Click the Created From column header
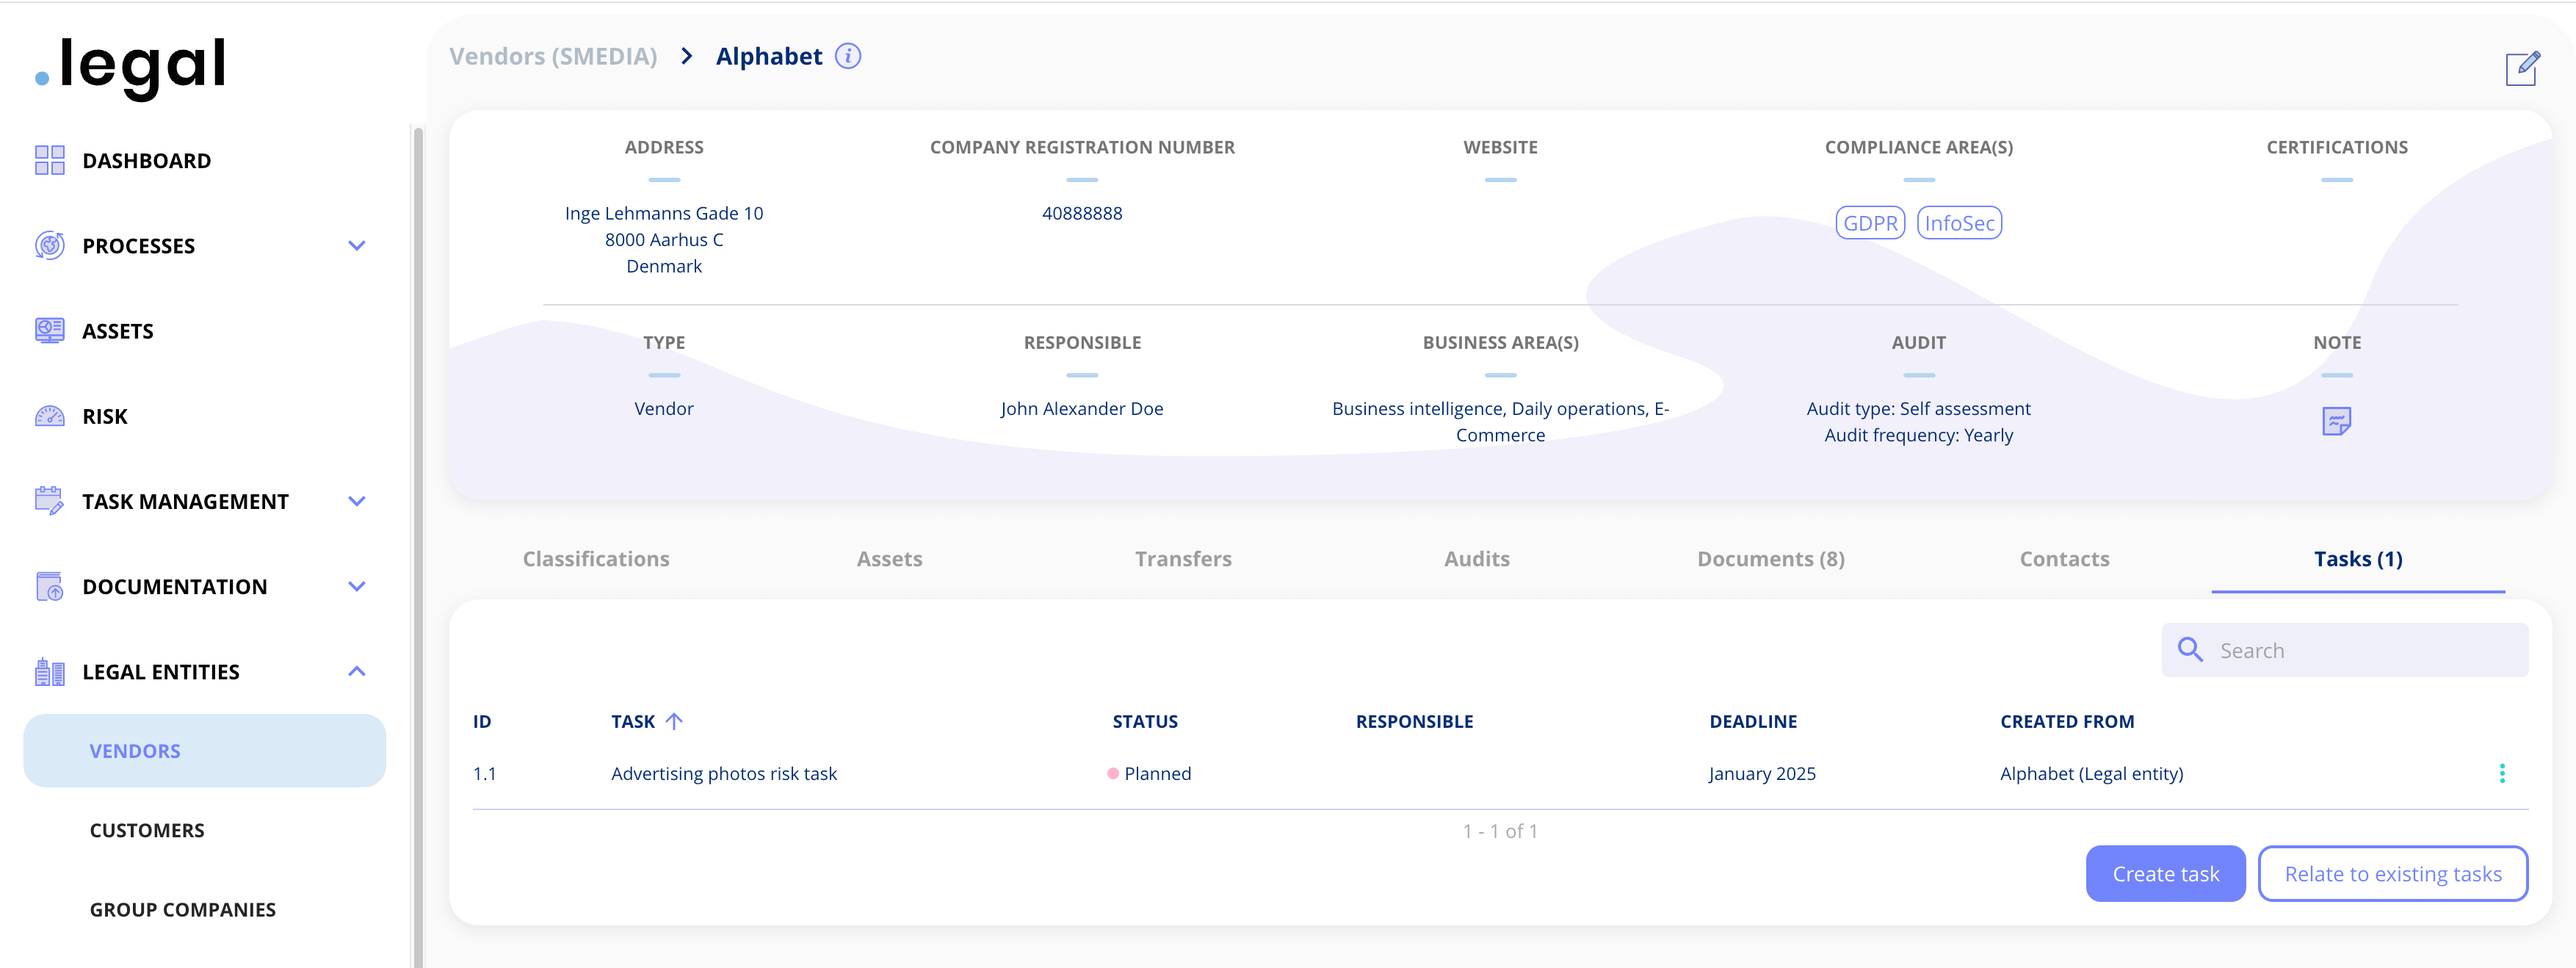Screen dimensions: 2576x968 2067,721
